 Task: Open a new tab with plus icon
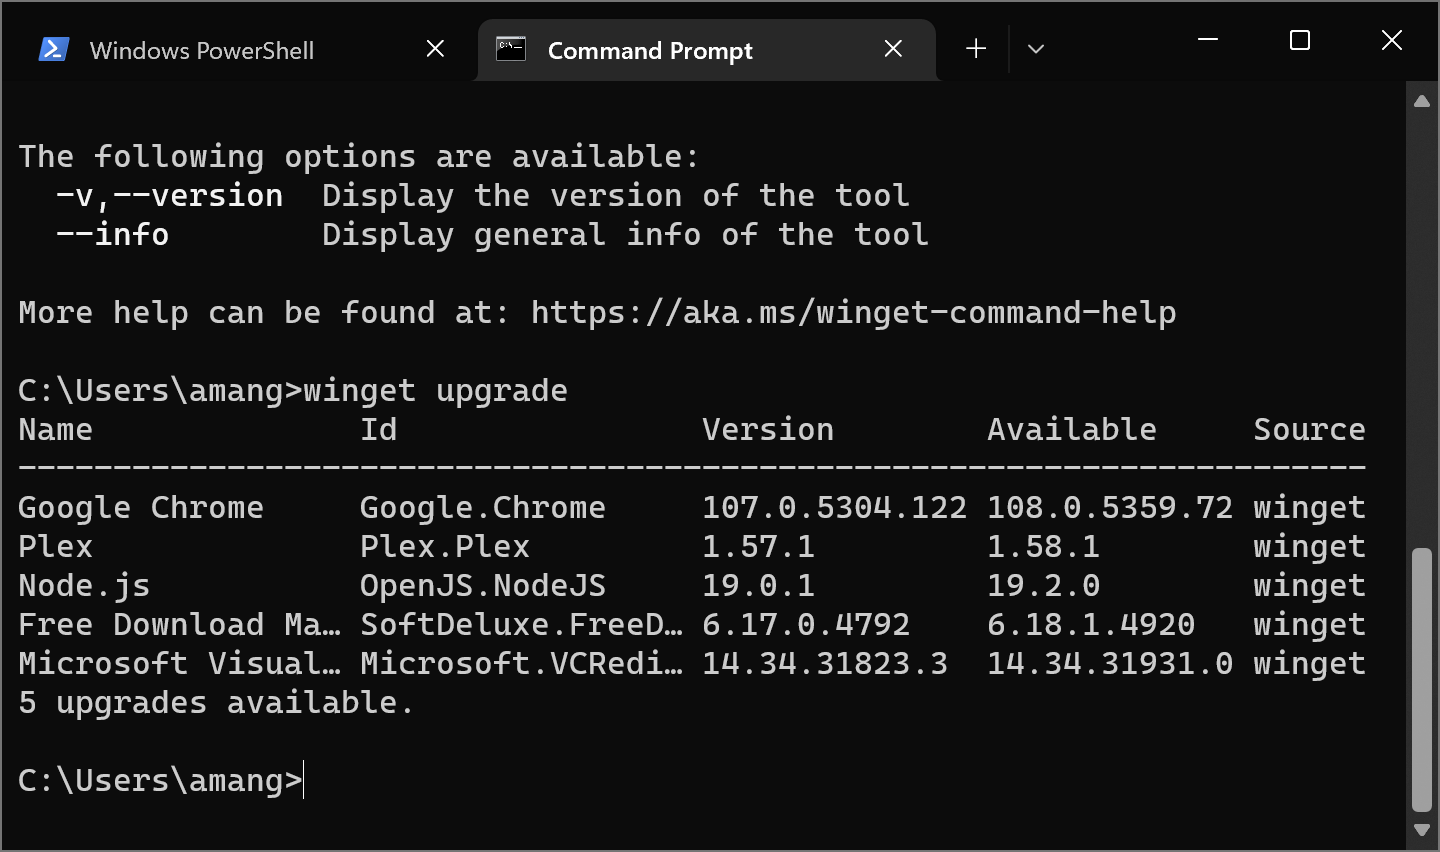[x=976, y=49]
